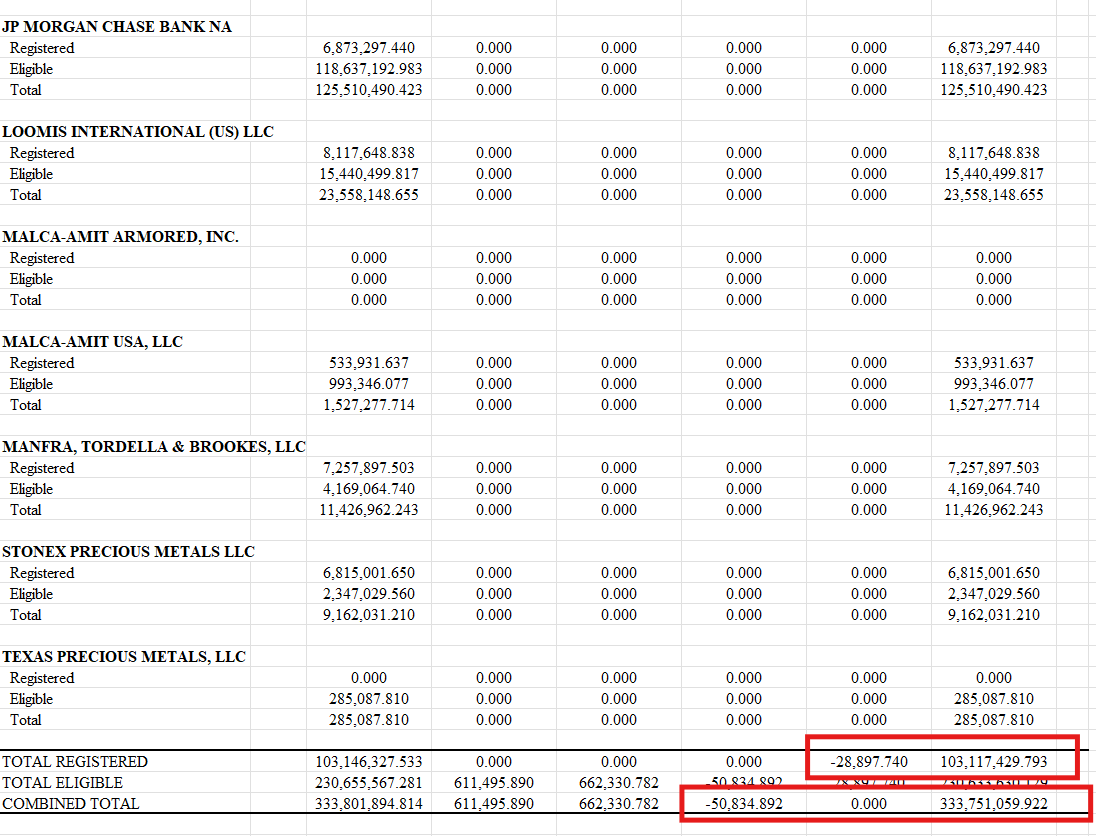The image size is (1096, 836).
Task: Click JP Morgan Eligible 118,637,192.983 in first value column
Action: 369,69
